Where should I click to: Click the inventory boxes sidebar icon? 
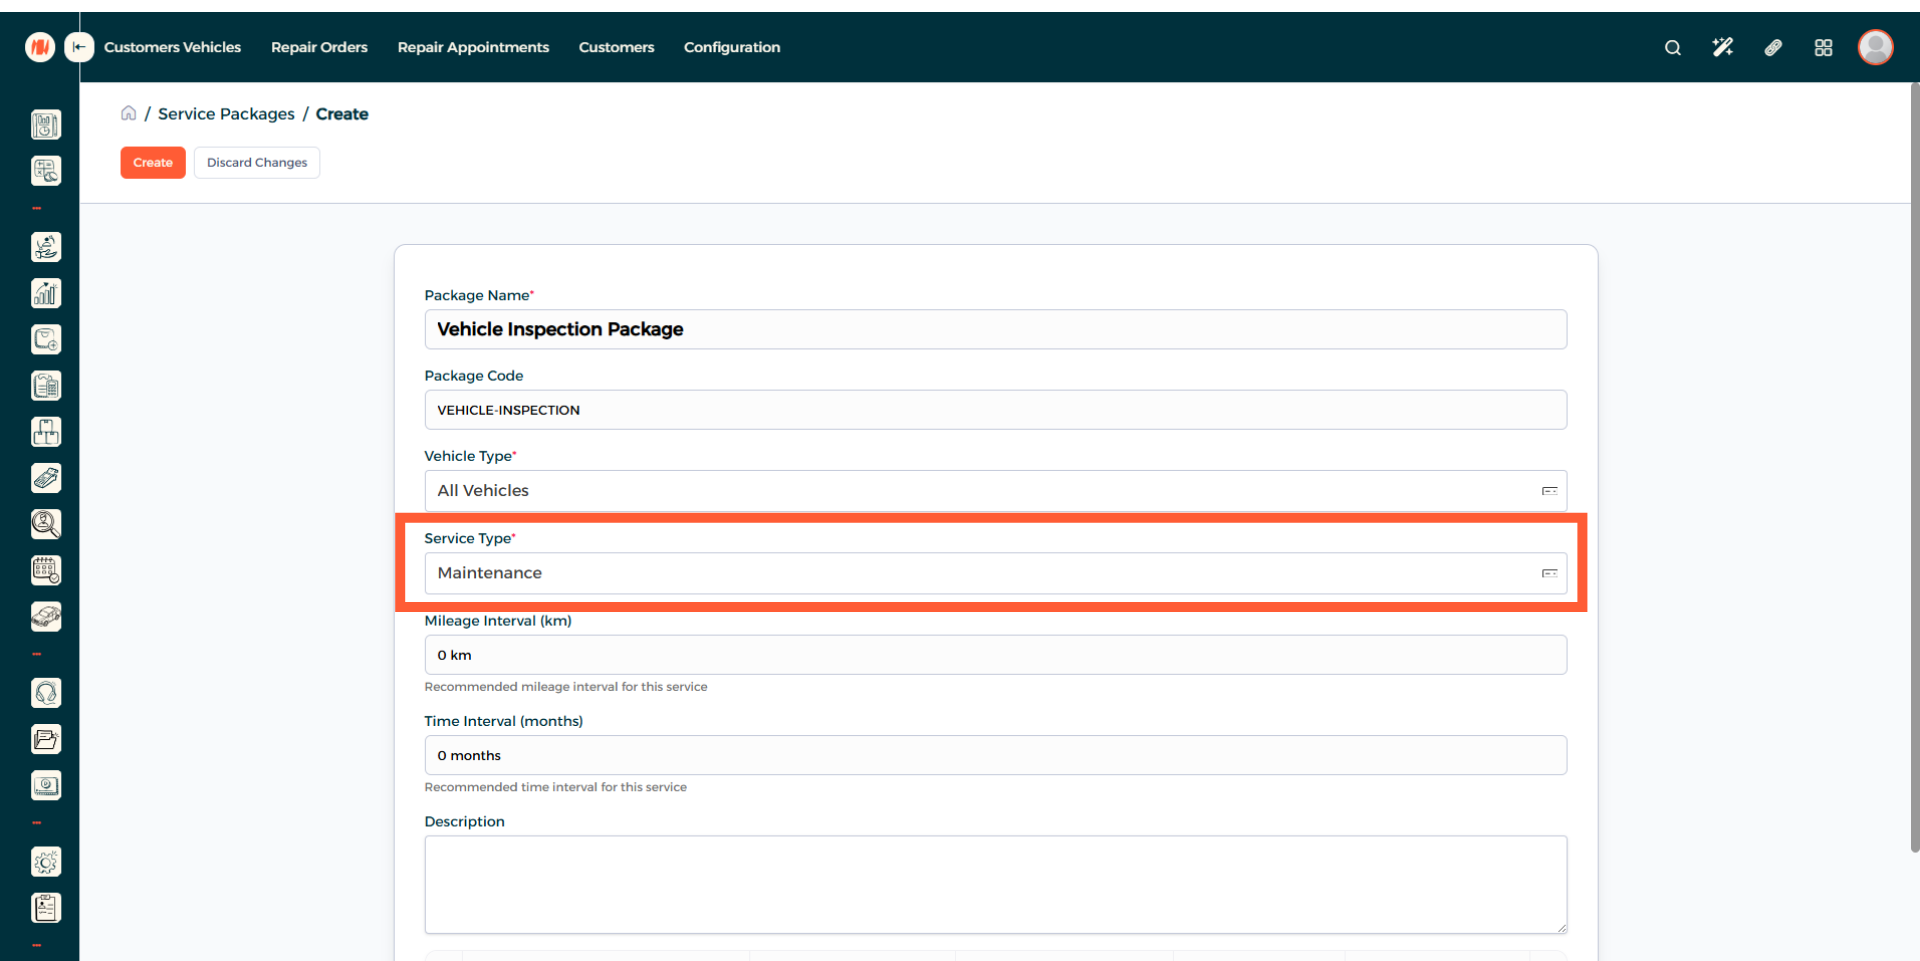coord(46,432)
